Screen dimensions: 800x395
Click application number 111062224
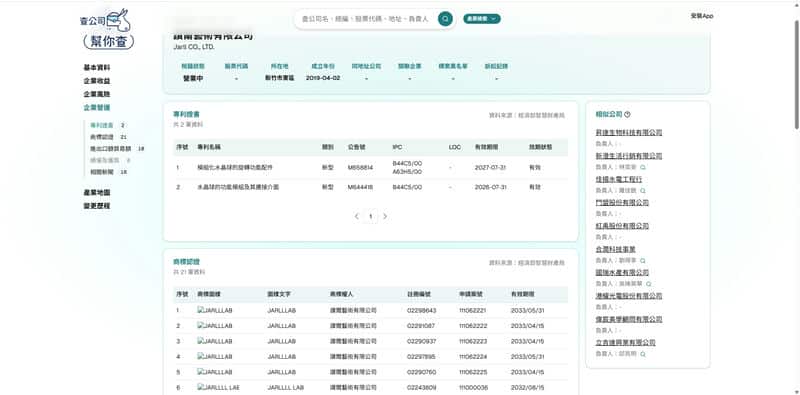point(472,357)
